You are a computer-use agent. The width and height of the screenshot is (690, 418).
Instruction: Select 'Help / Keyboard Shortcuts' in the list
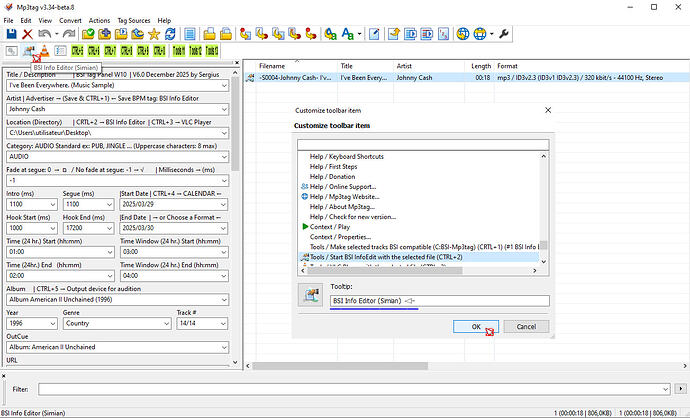pos(346,157)
